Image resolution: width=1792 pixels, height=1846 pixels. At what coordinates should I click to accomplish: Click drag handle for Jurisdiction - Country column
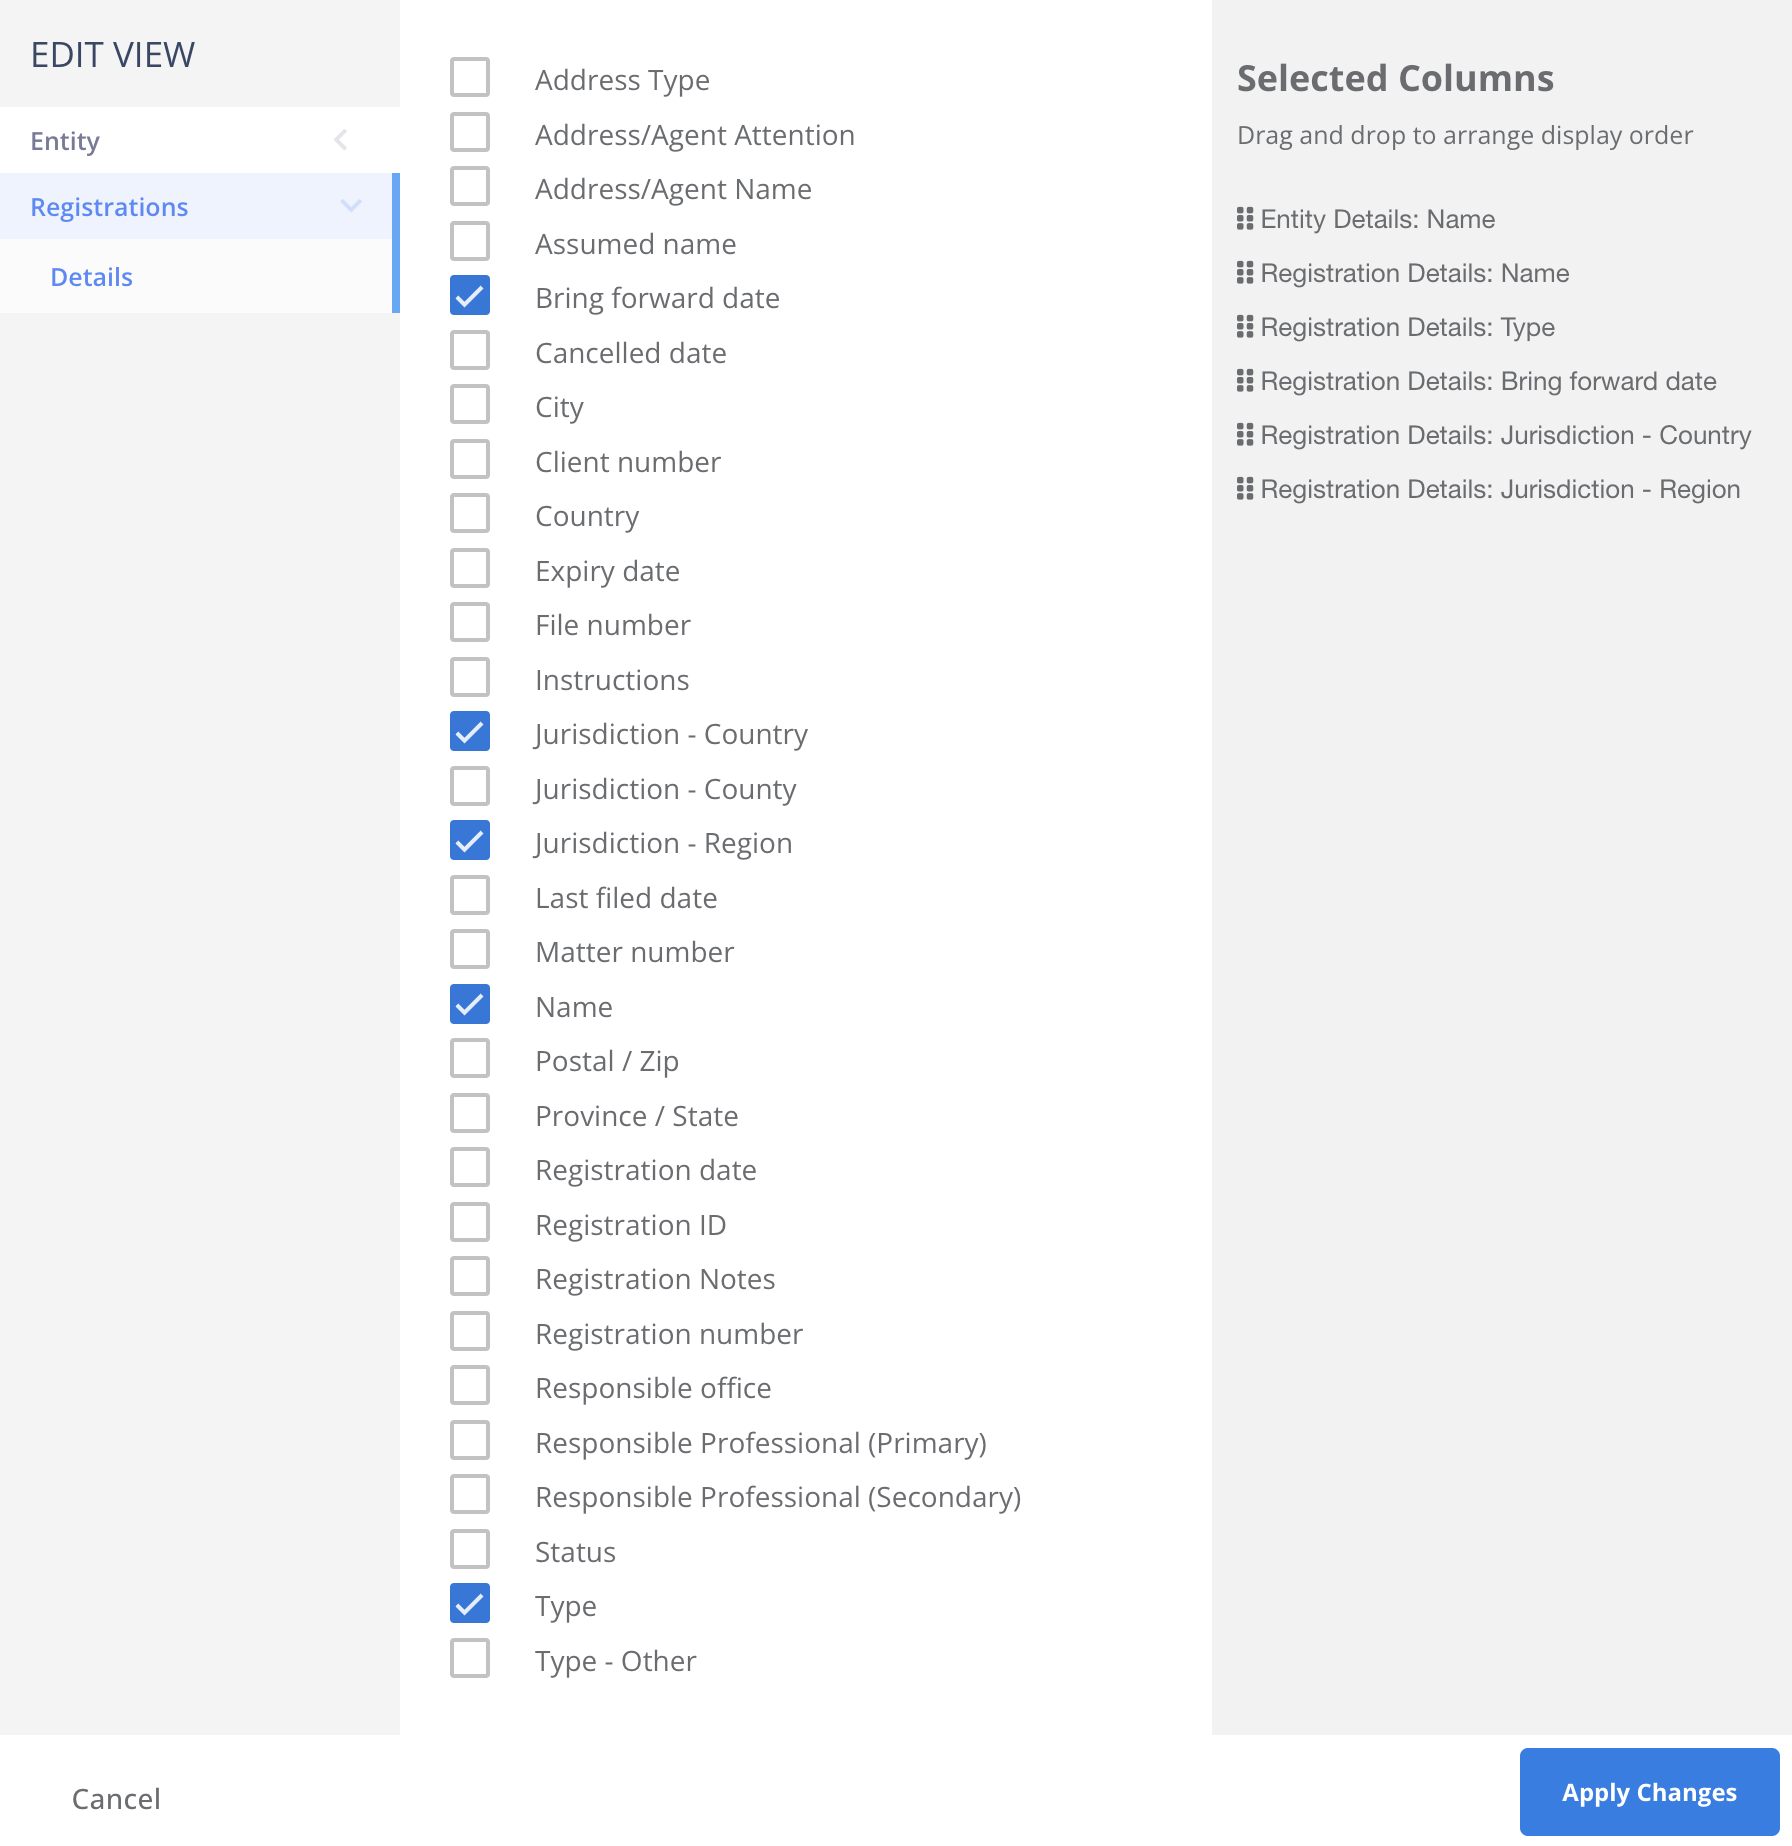point(1245,435)
